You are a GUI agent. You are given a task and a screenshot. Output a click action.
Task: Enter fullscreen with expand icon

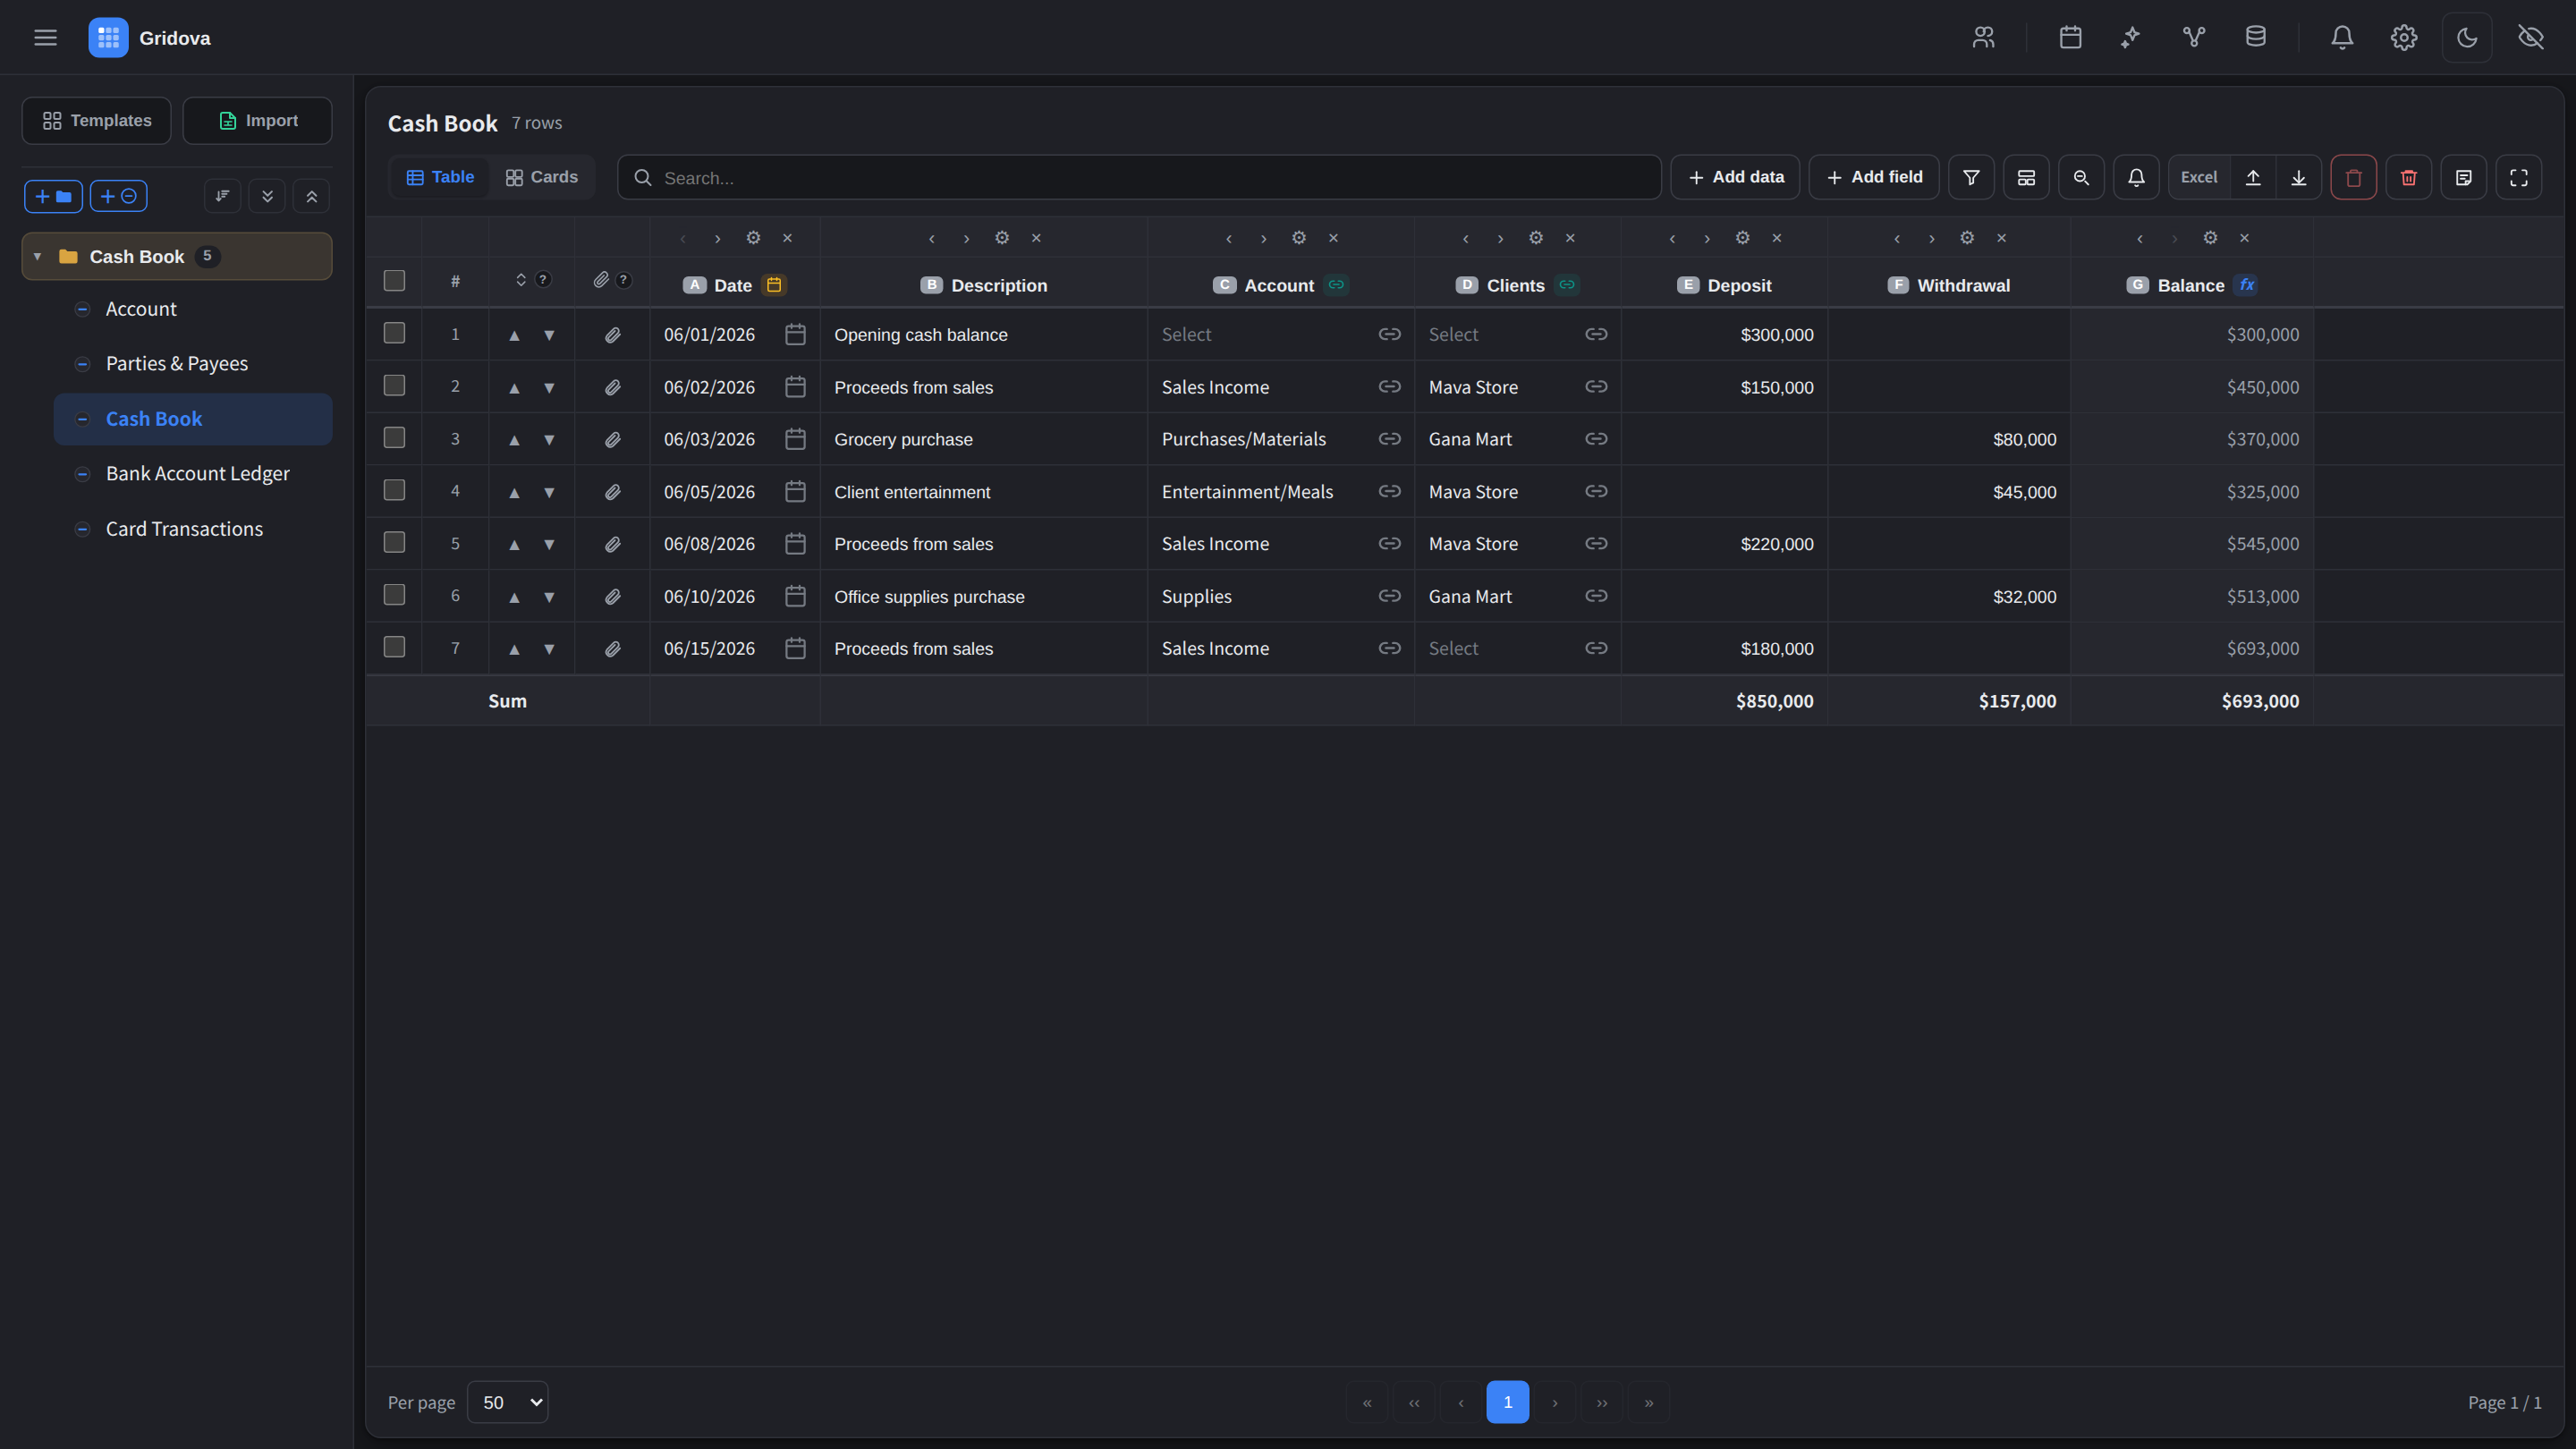[2519, 177]
